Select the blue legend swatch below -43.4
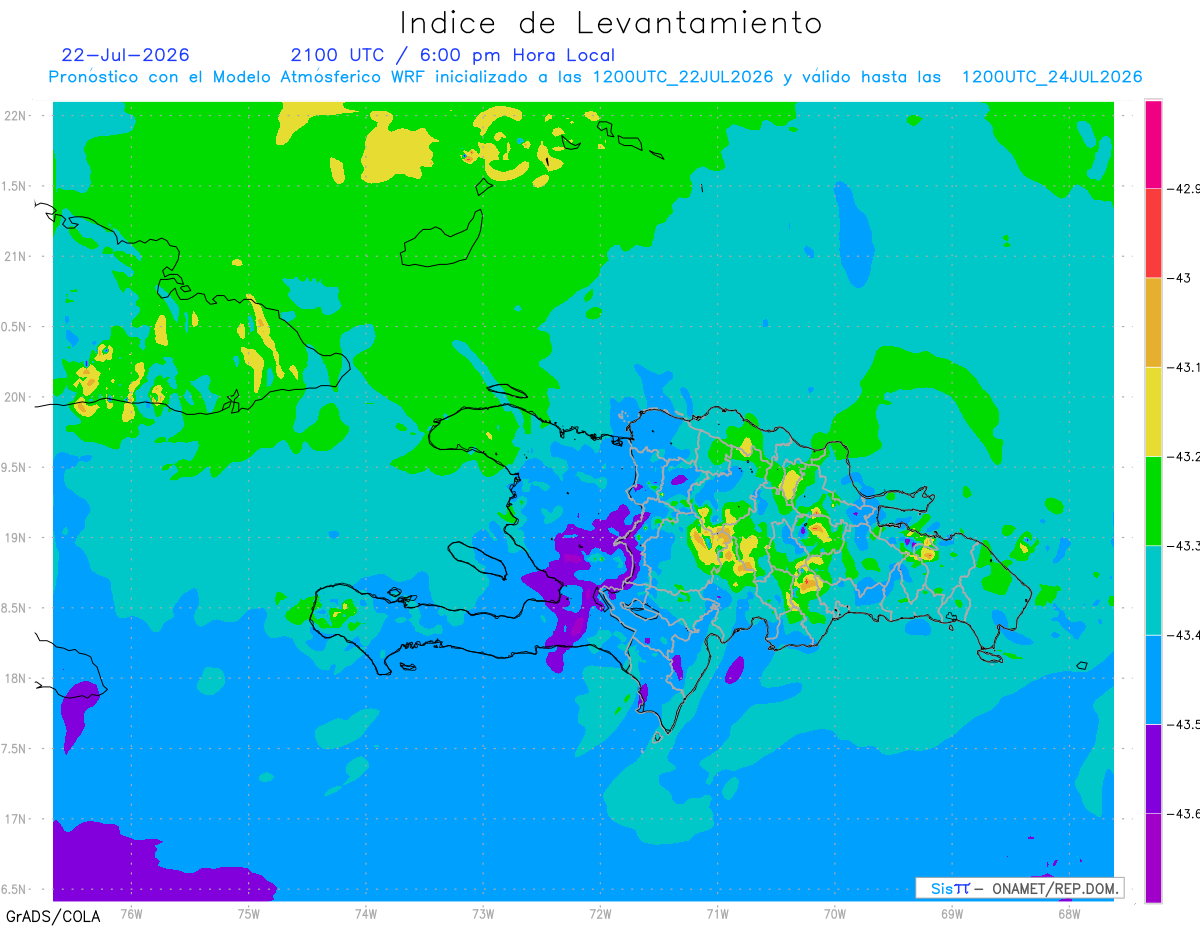The height and width of the screenshot is (927, 1200). tap(1153, 679)
